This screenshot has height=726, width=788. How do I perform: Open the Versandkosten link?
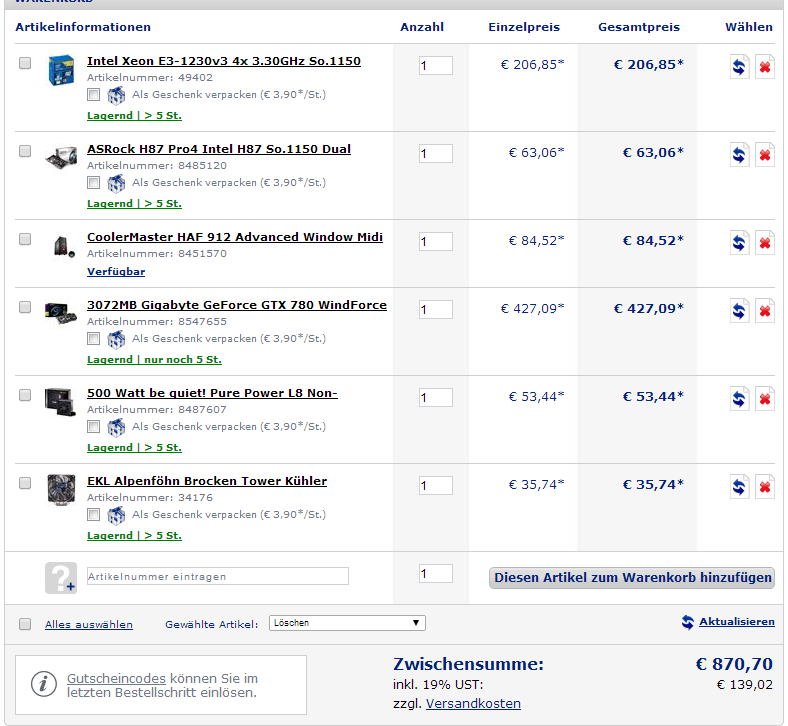pos(473,704)
